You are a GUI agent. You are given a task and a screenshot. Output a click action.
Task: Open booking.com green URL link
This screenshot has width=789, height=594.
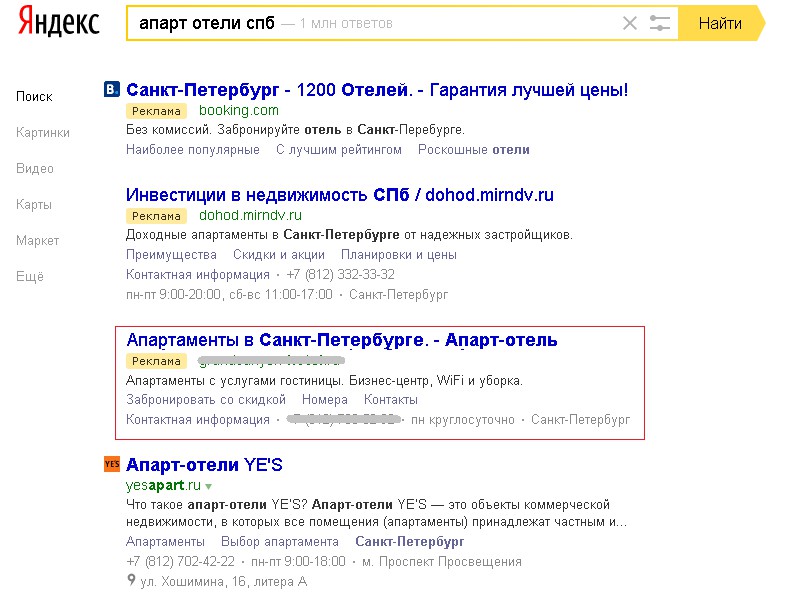pyautogui.click(x=239, y=110)
